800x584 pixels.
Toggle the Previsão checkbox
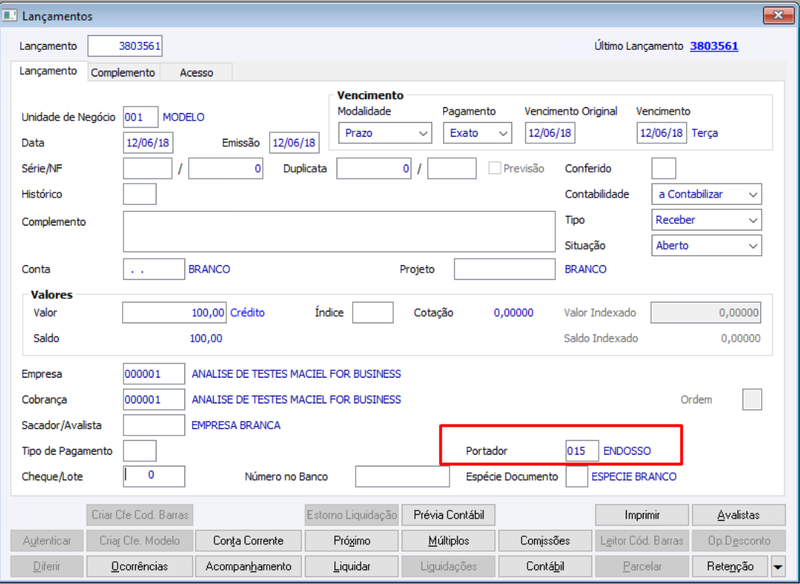494,168
